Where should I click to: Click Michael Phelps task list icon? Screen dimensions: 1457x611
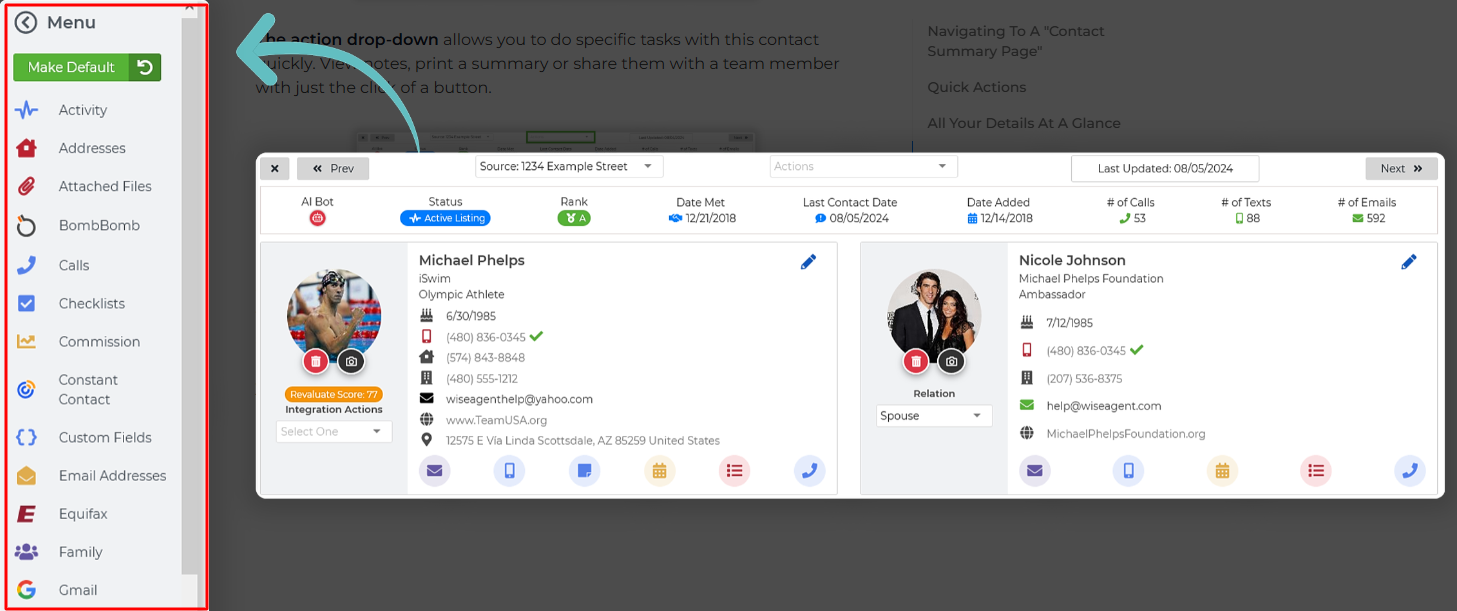[735, 471]
